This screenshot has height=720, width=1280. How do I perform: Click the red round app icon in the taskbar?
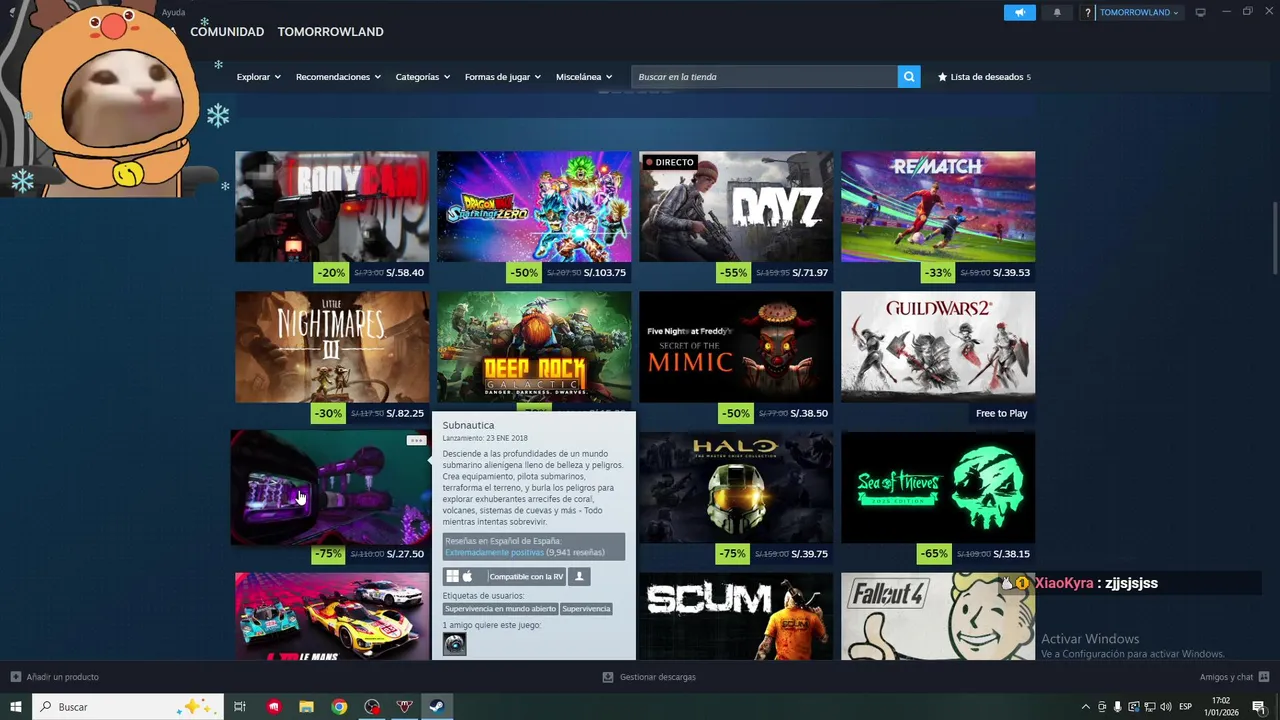point(274,707)
